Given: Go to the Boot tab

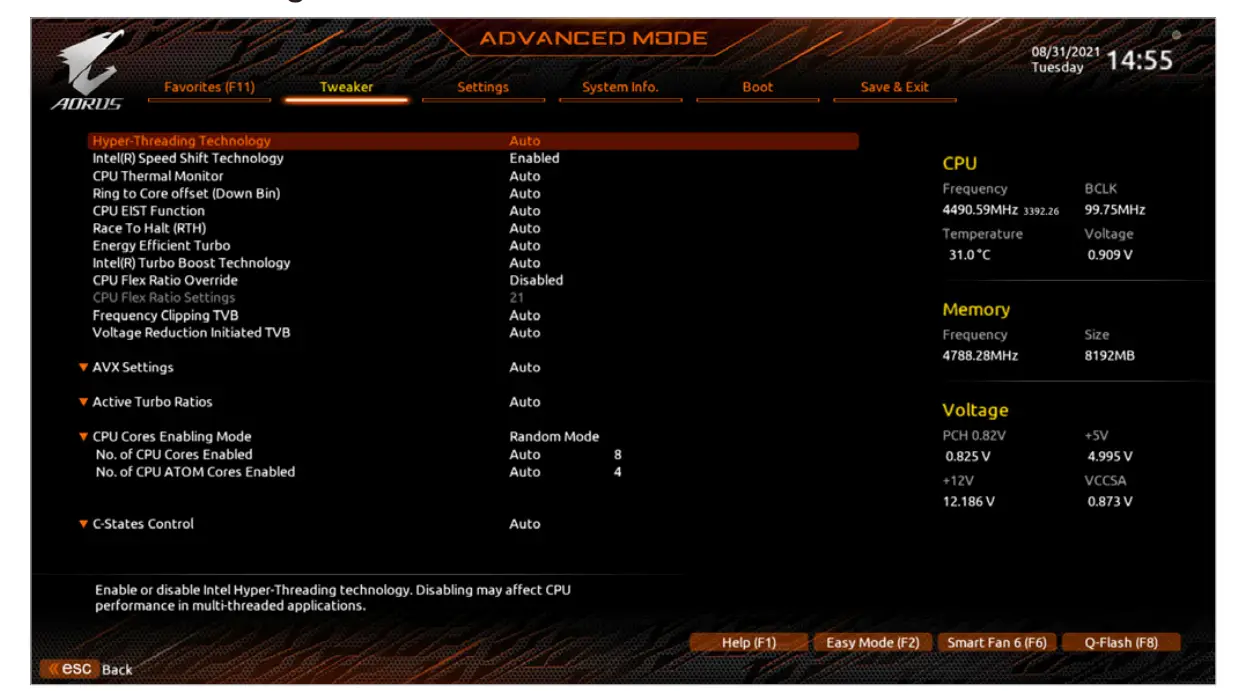Looking at the screenshot, I should coord(756,87).
